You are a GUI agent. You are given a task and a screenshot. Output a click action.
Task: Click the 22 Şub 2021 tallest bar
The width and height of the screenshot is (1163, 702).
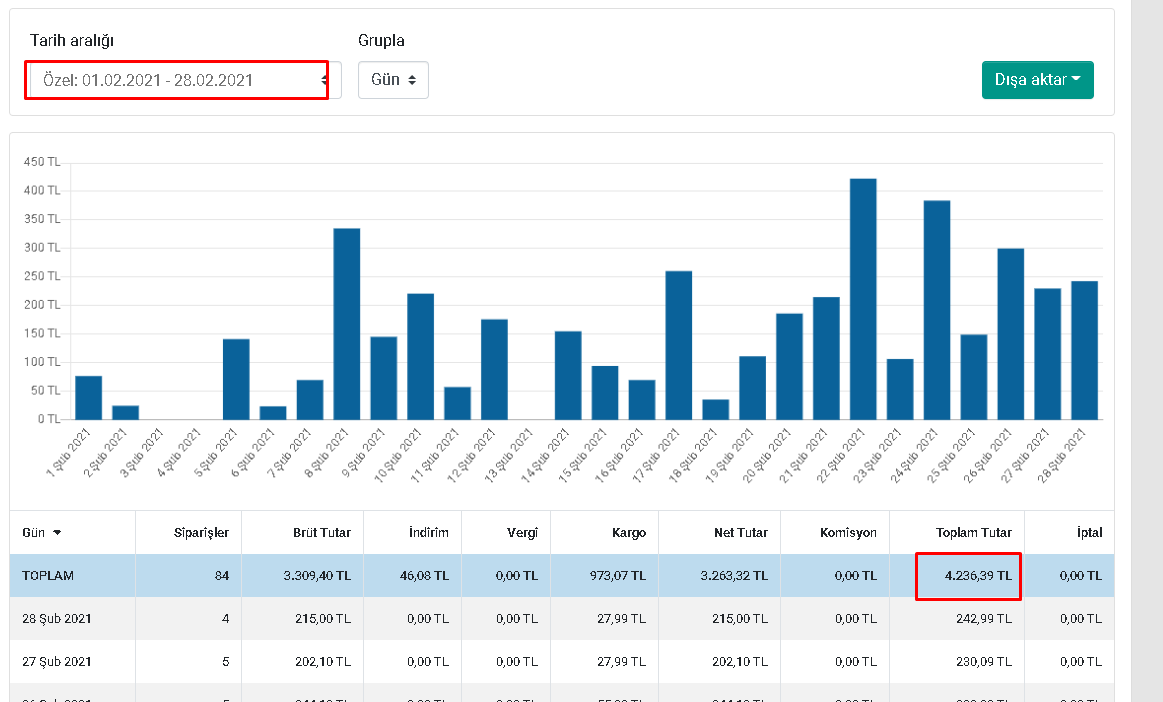863,299
